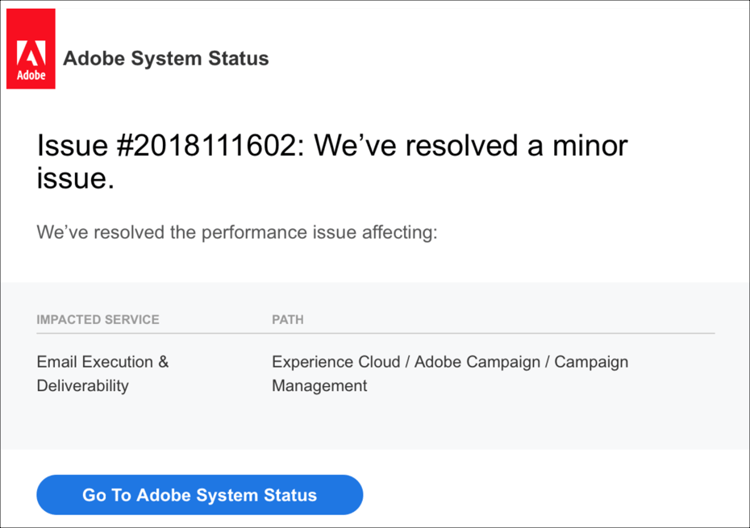The image size is (750, 528).
Task: Click the IMPACTED SERVICE column header
Action: coord(98,320)
